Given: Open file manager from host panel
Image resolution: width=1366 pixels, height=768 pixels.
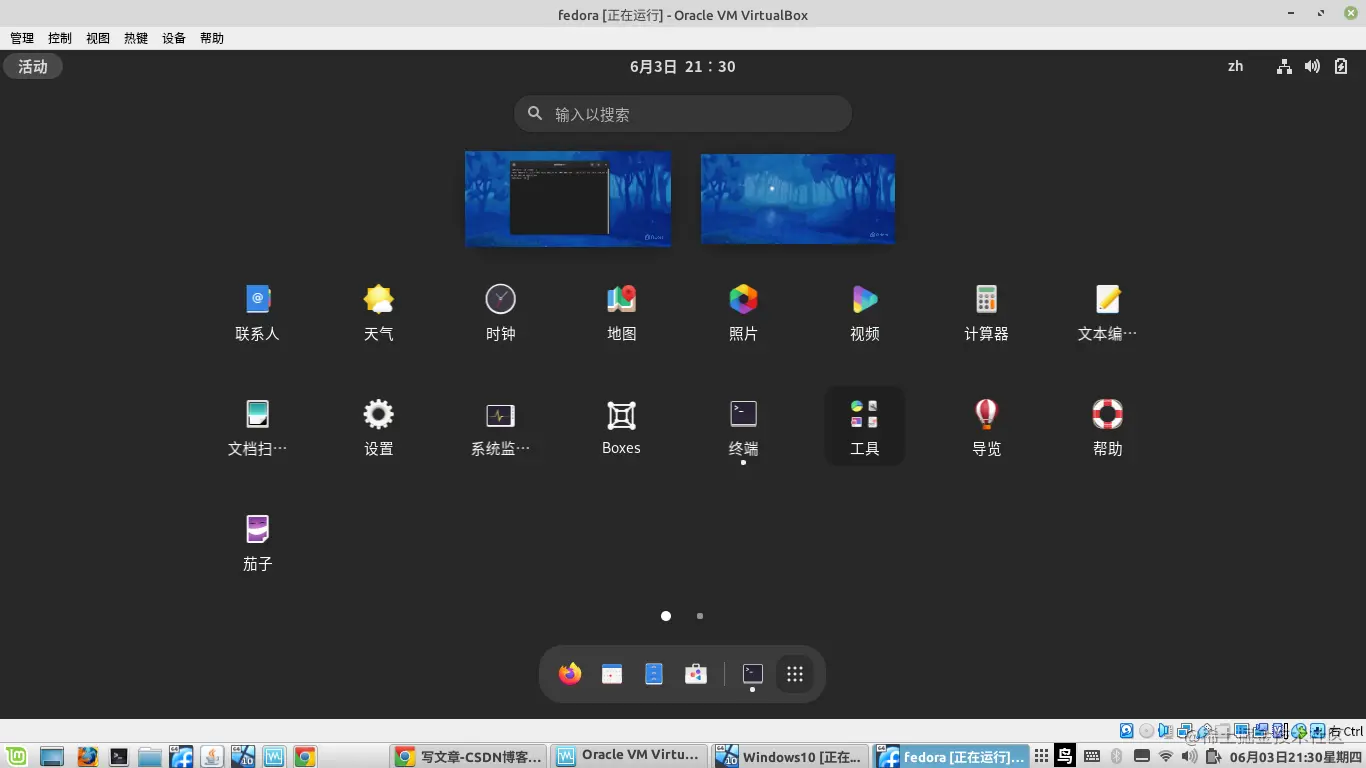Looking at the screenshot, I should pos(150,756).
